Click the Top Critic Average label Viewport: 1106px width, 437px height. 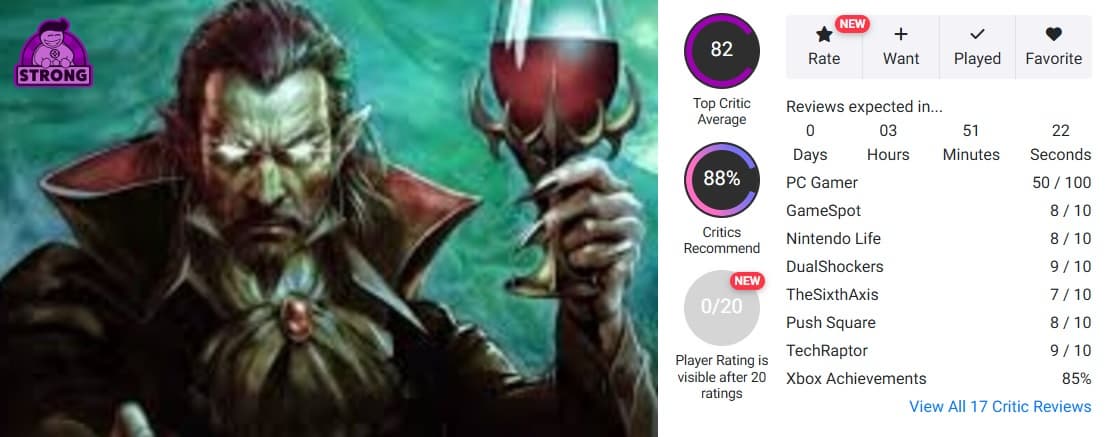click(x=722, y=111)
